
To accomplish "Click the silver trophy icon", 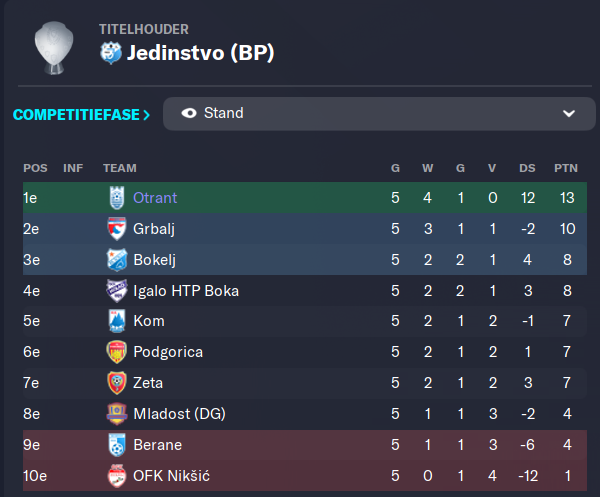I will coord(54,47).
